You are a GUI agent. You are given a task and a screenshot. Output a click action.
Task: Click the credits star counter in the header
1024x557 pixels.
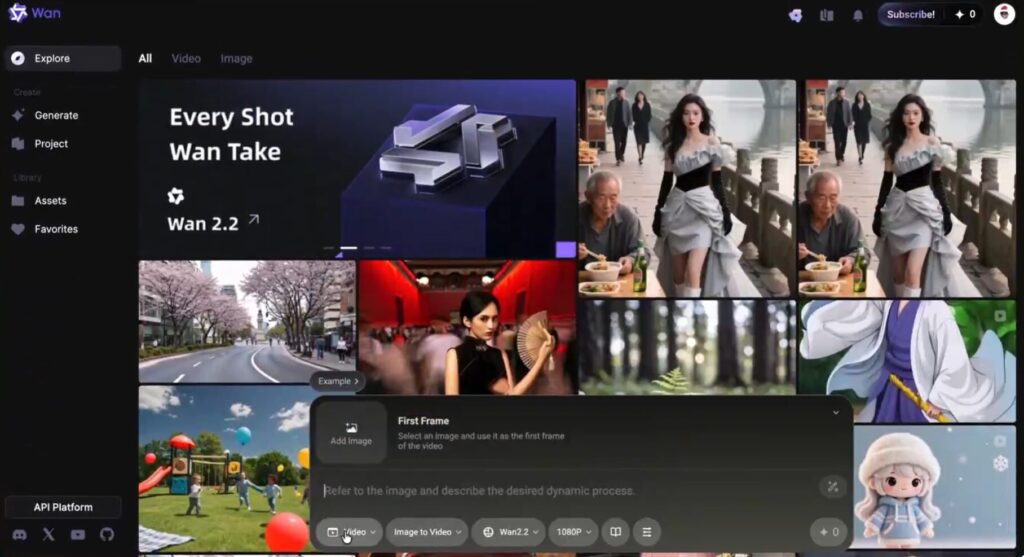[x=965, y=14]
